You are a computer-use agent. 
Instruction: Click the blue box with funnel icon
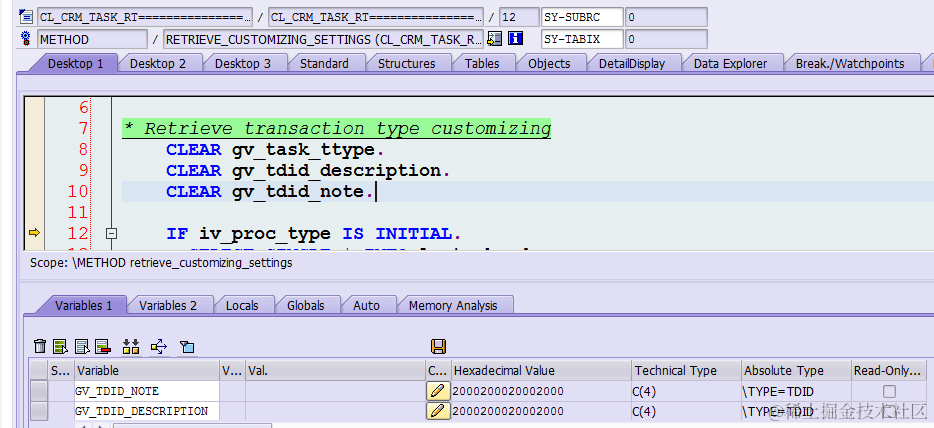click(x=187, y=346)
